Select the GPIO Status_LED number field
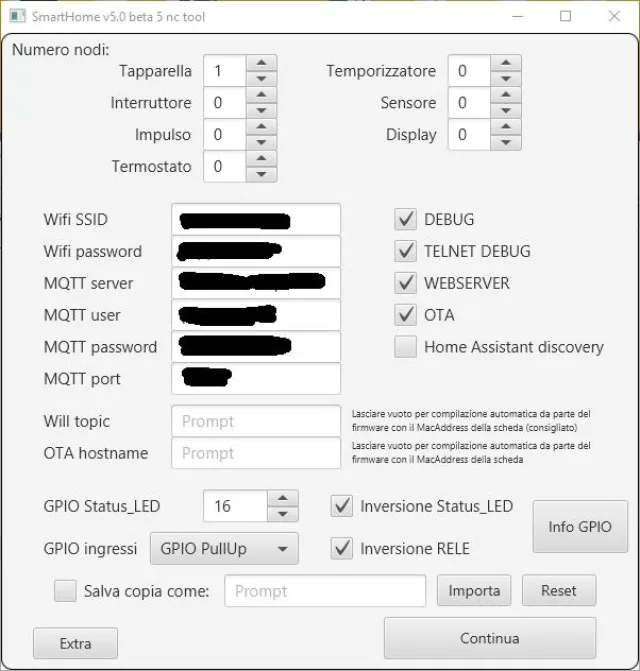The image size is (640, 671). point(236,506)
